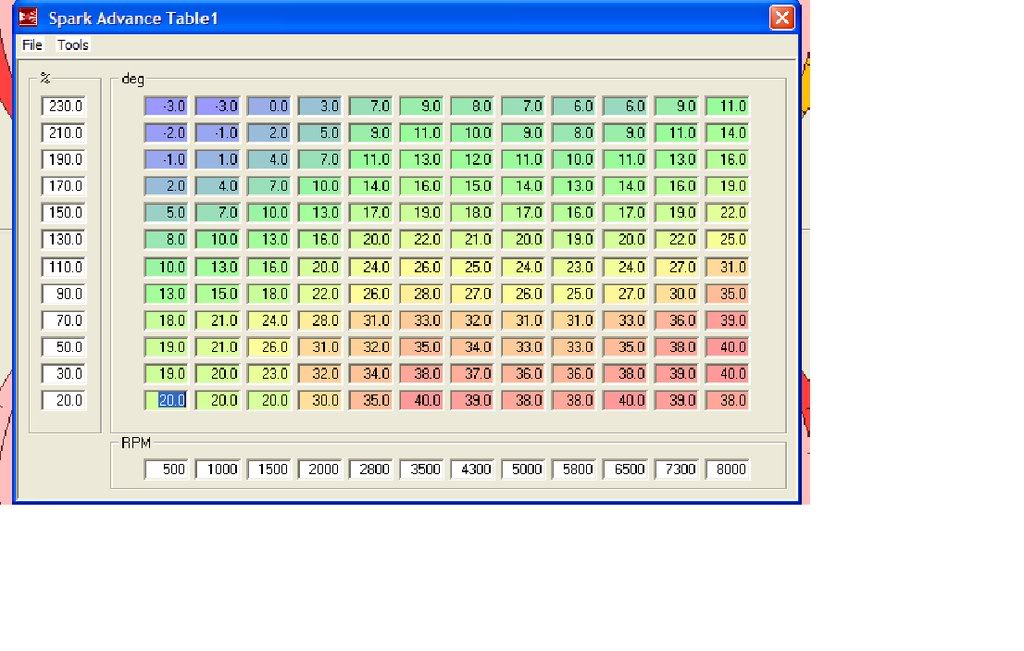Click the green 16.0 cell in 170.0 row
This screenshot has height=651, width=1024.
coord(421,186)
